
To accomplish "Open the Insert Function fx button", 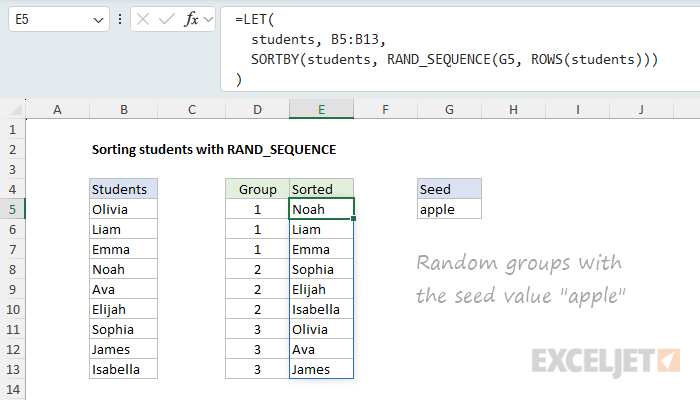I will (x=191, y=19).
